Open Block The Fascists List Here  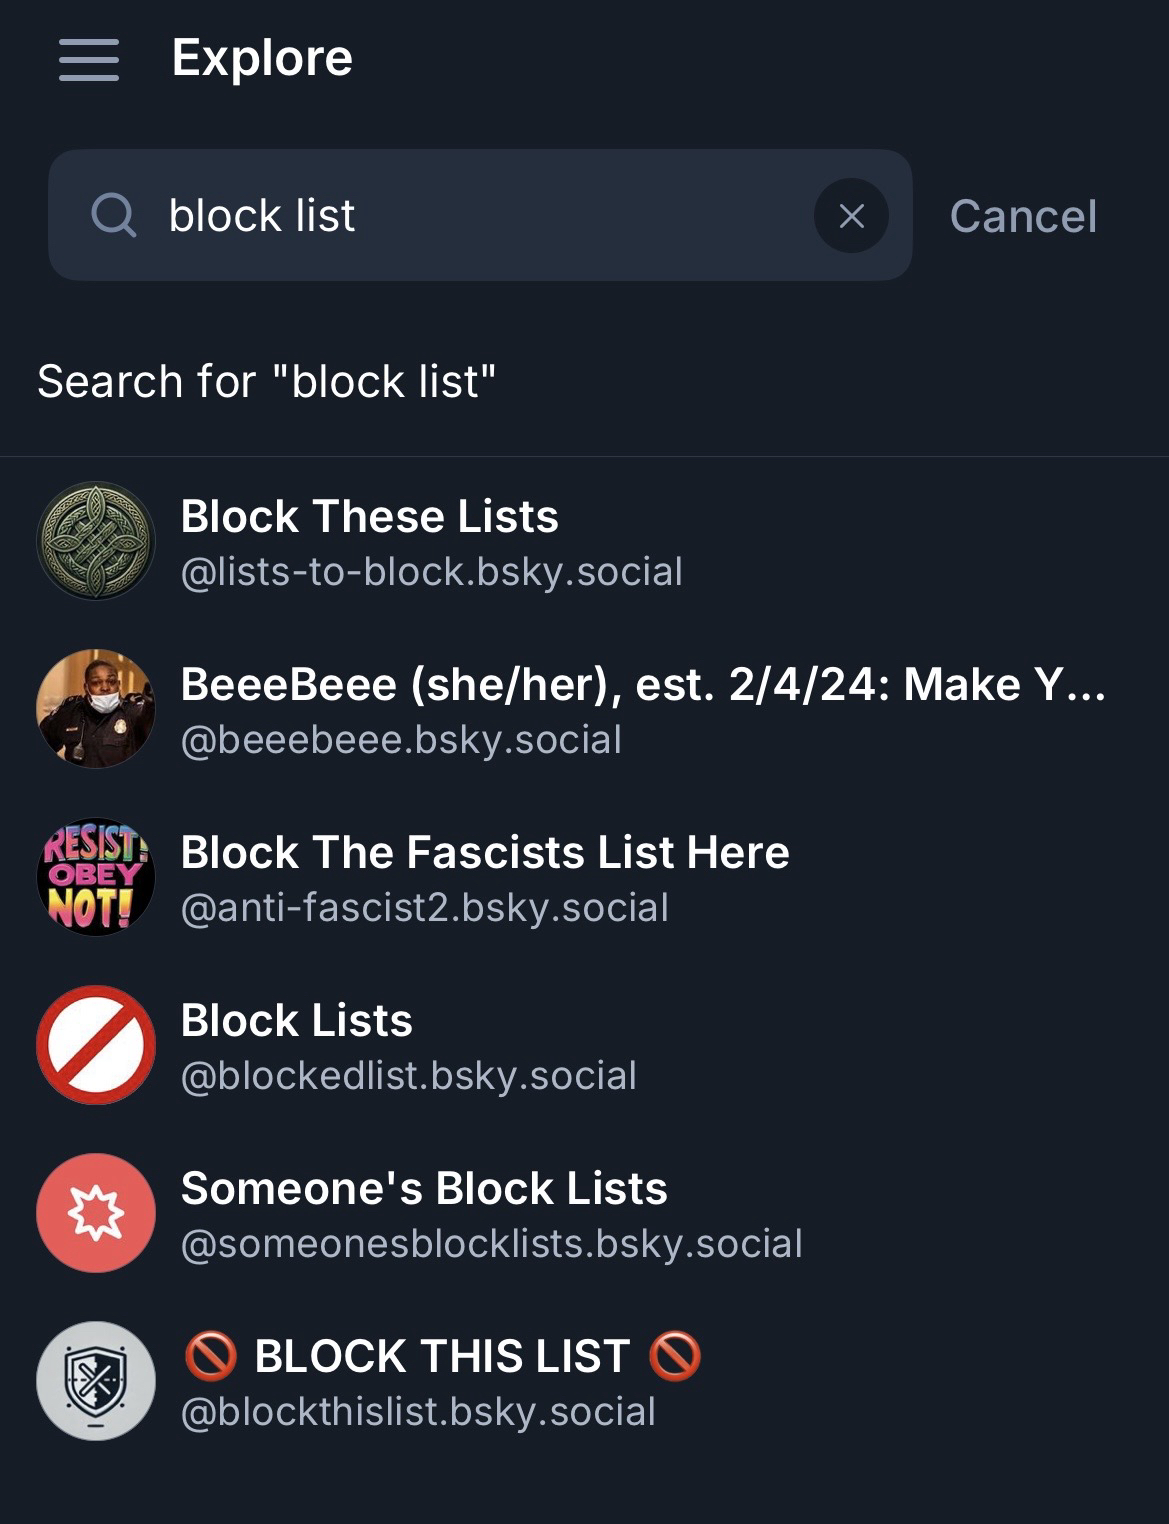[x=485, y=853]
